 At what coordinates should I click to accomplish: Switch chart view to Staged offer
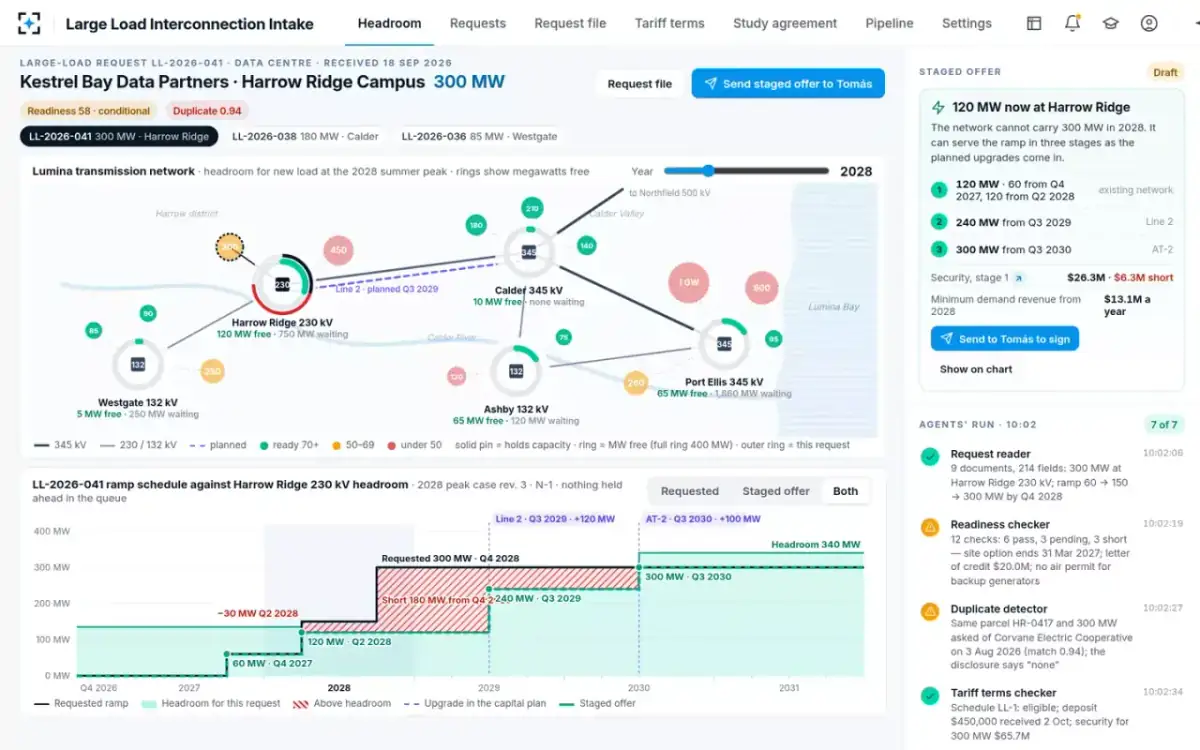coord(776,491)
